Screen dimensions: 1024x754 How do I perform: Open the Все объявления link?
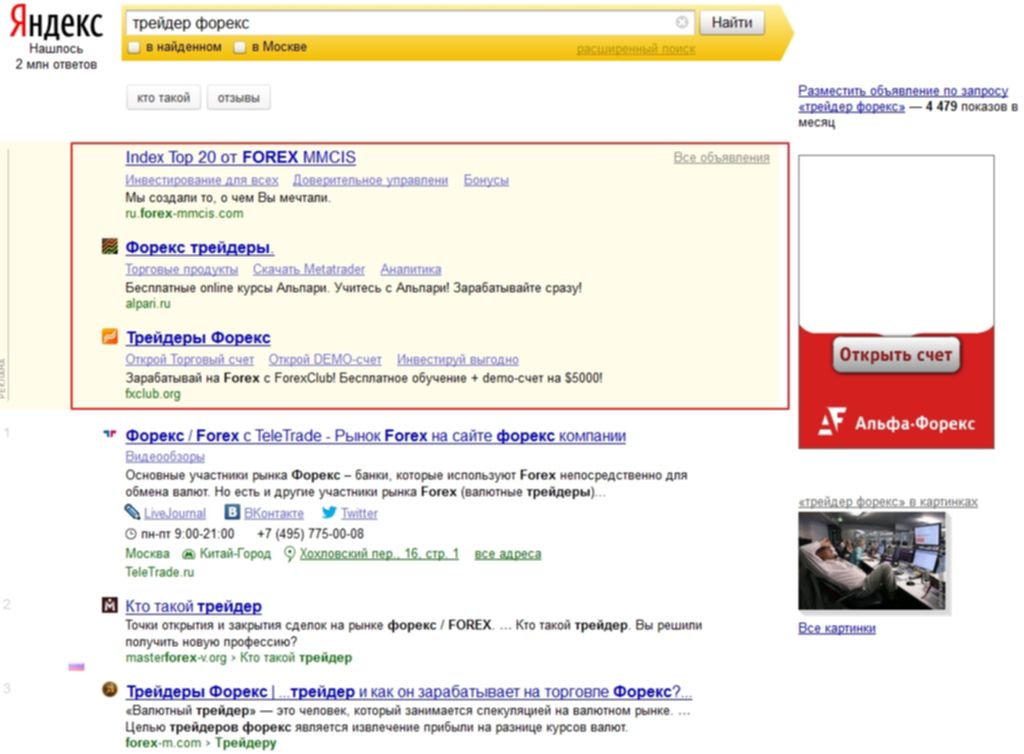tap(722, 157)
